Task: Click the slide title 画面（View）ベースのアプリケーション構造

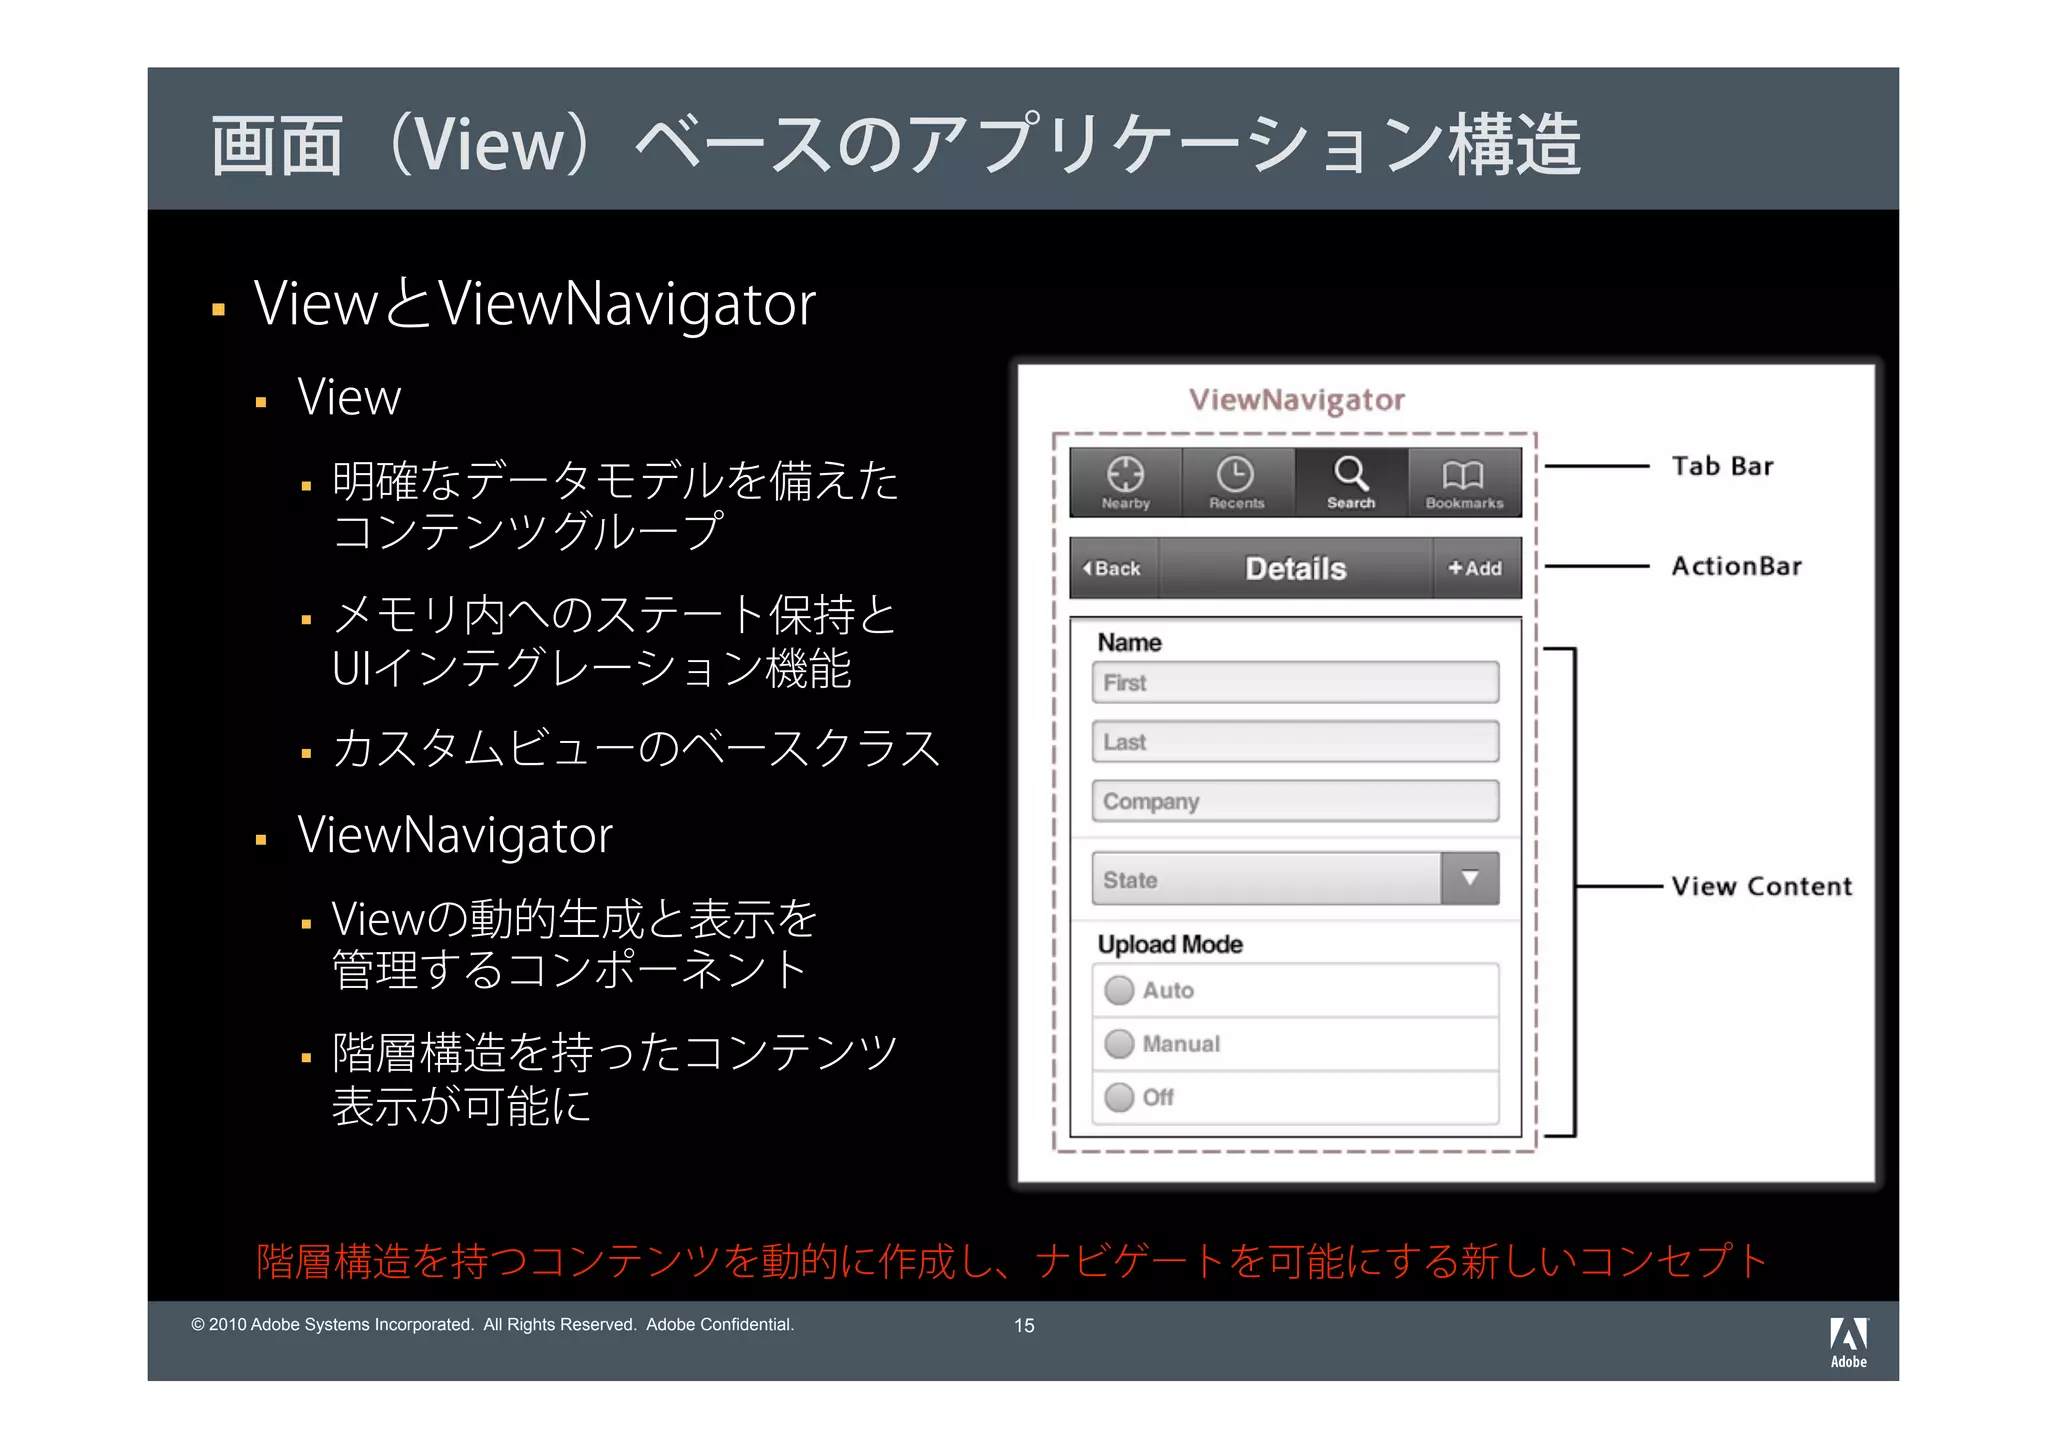Action: (896, 144)
